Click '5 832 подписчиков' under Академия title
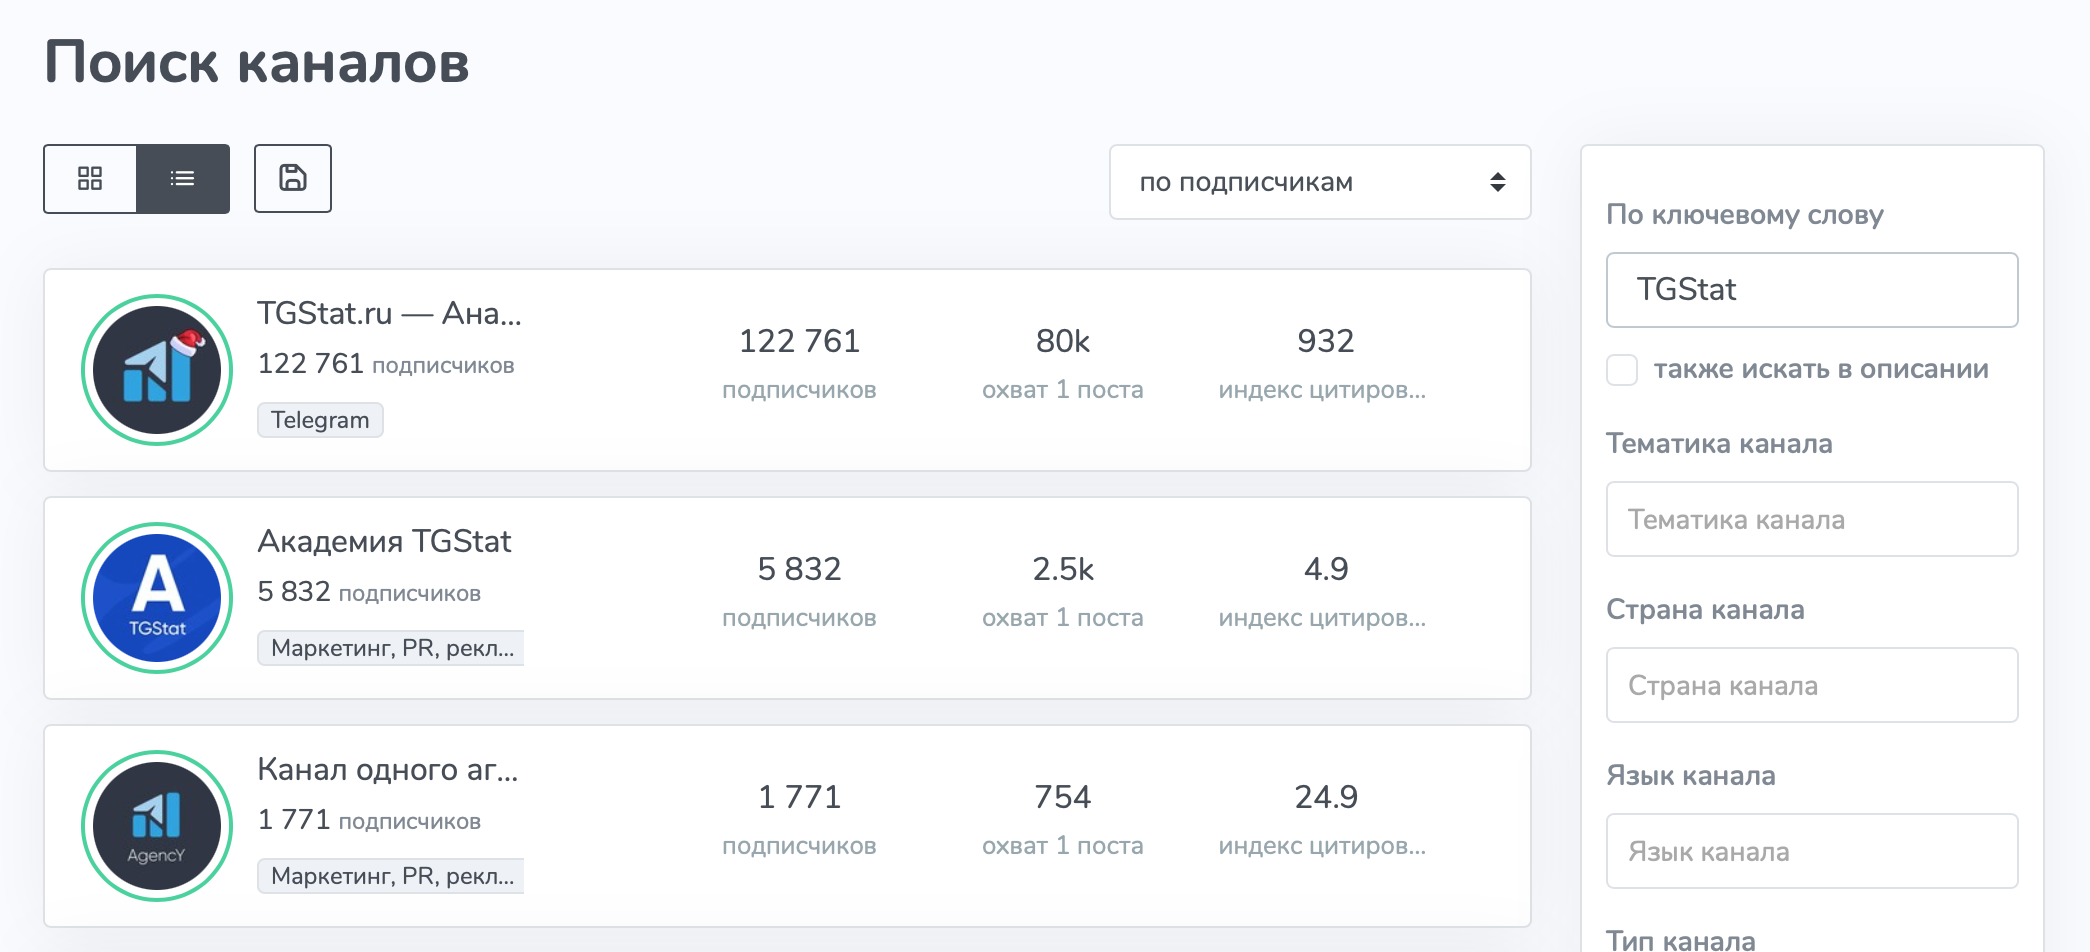The width and height of the screenshot is (2090, 952). pyautogui.click(x=369, y=592)
